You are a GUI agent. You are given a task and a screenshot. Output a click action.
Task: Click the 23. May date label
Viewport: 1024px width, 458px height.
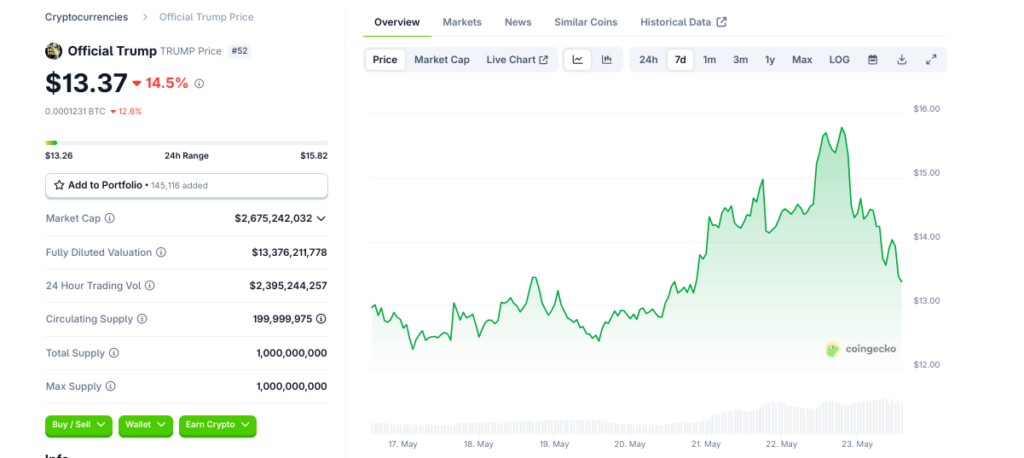[x=857, y=444]
